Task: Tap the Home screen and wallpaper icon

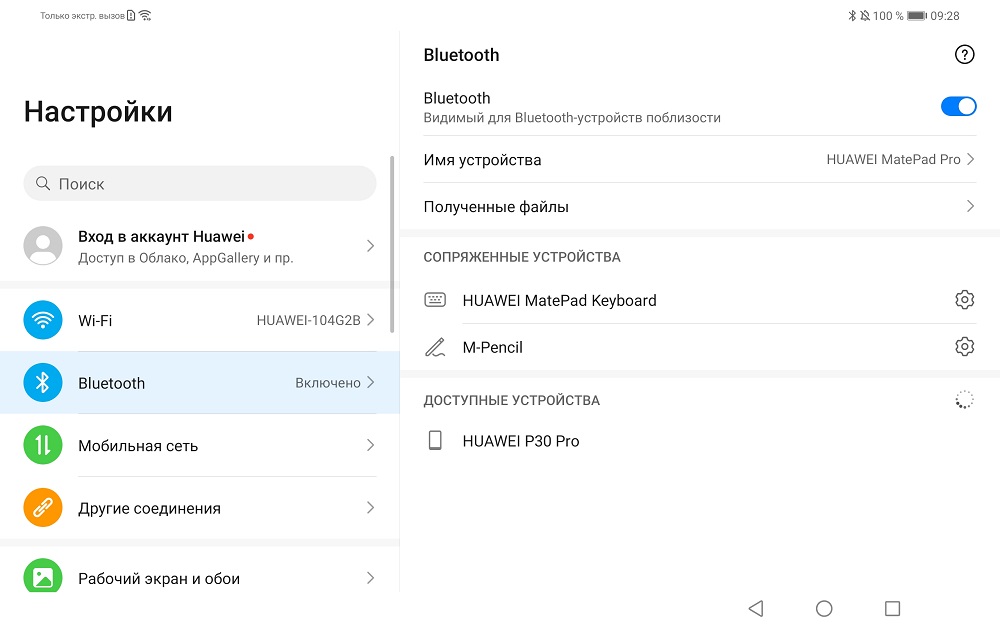Action: point(43,576)
